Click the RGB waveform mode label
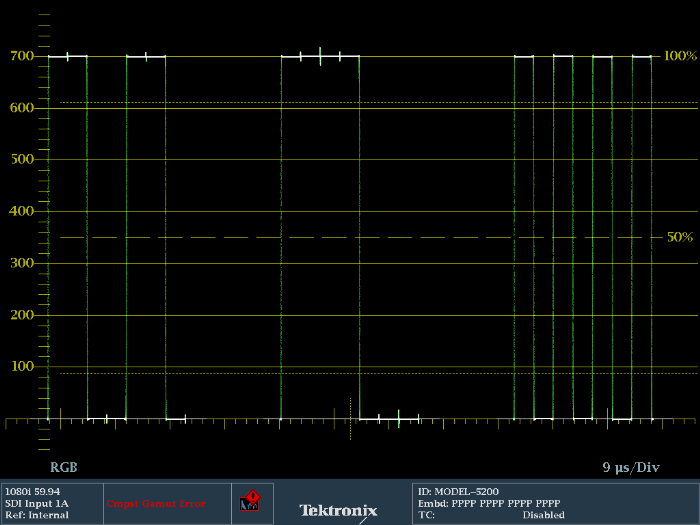Screen dimensions: 700x525 coord(63,467)
